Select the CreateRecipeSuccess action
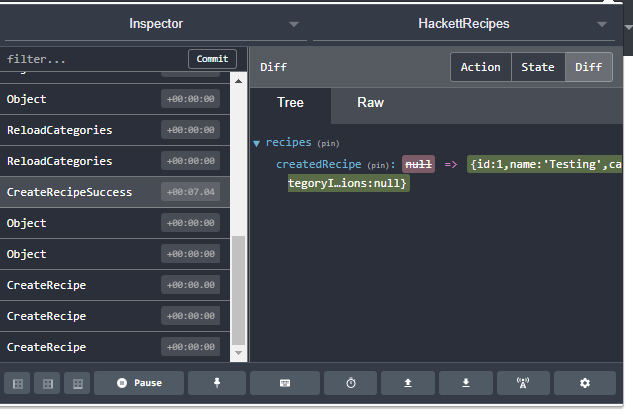 click(x=115, y=192)
